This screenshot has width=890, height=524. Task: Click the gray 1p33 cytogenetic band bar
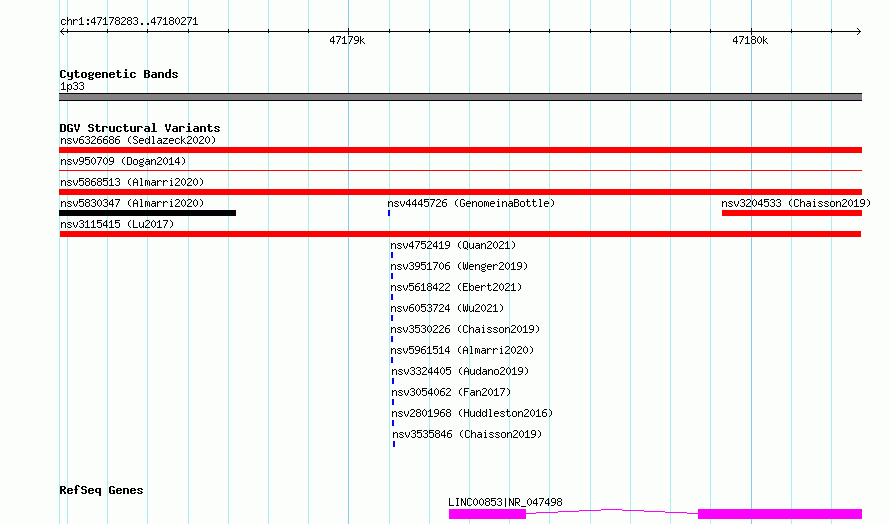click(x=460, y=97)
